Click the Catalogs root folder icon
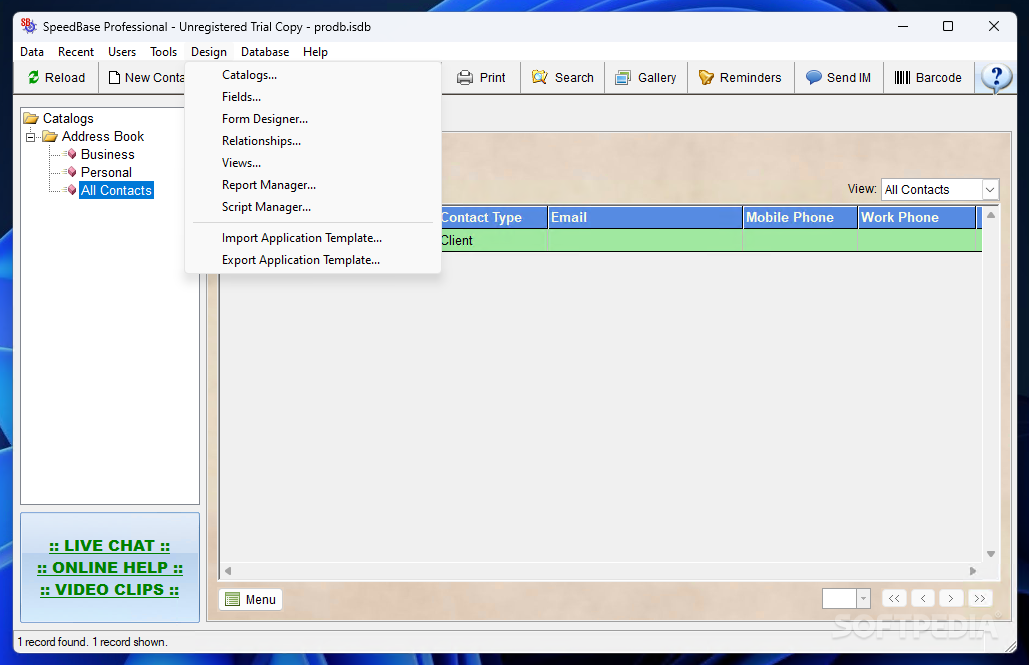This screenshot has height=665, width=1029. click(x=31, y=118)
